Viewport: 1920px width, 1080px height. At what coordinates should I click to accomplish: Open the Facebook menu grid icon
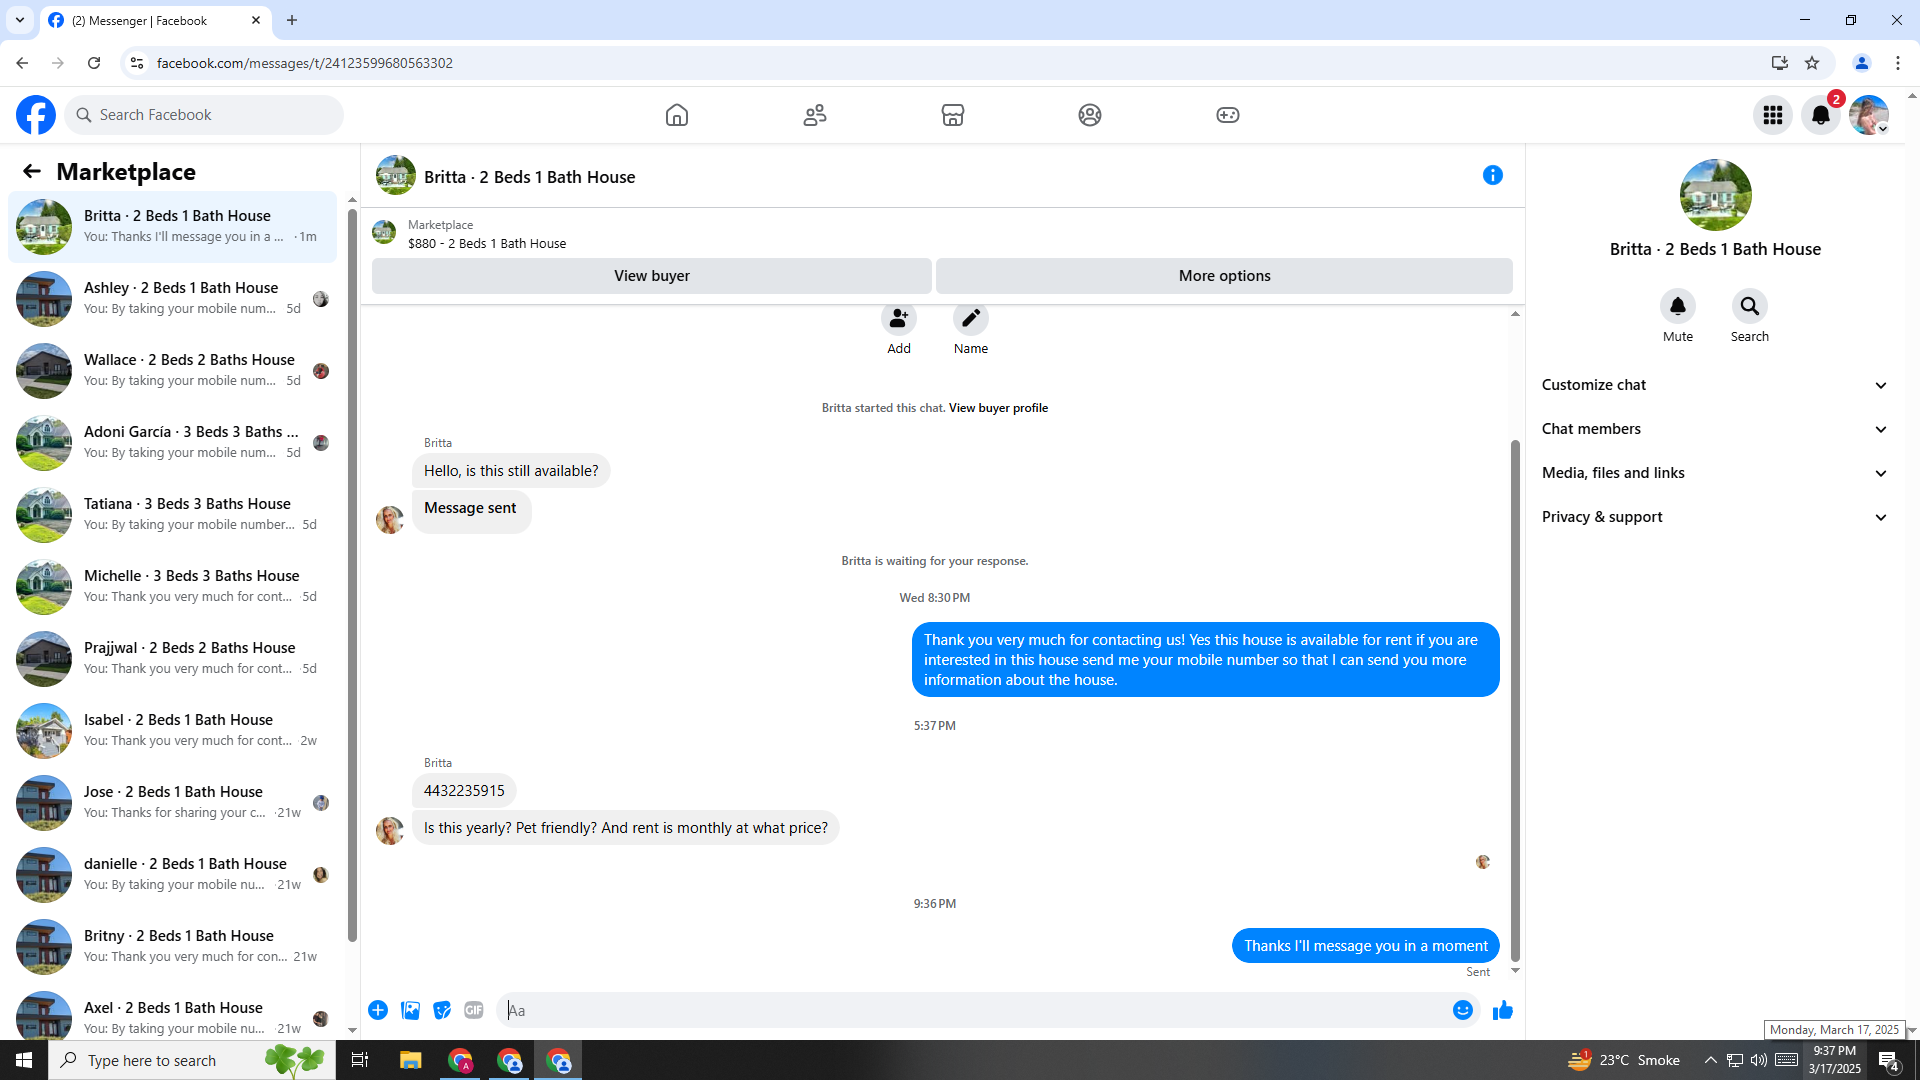[1773, 115]
